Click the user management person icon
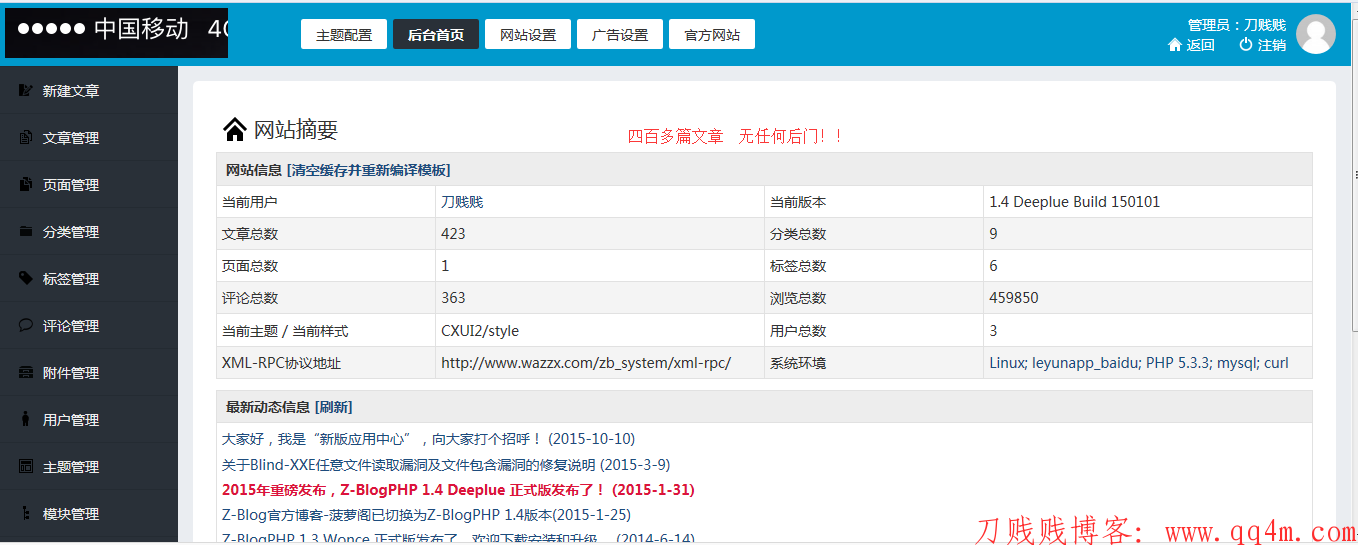1358x545 pixels. coord(26,420)
